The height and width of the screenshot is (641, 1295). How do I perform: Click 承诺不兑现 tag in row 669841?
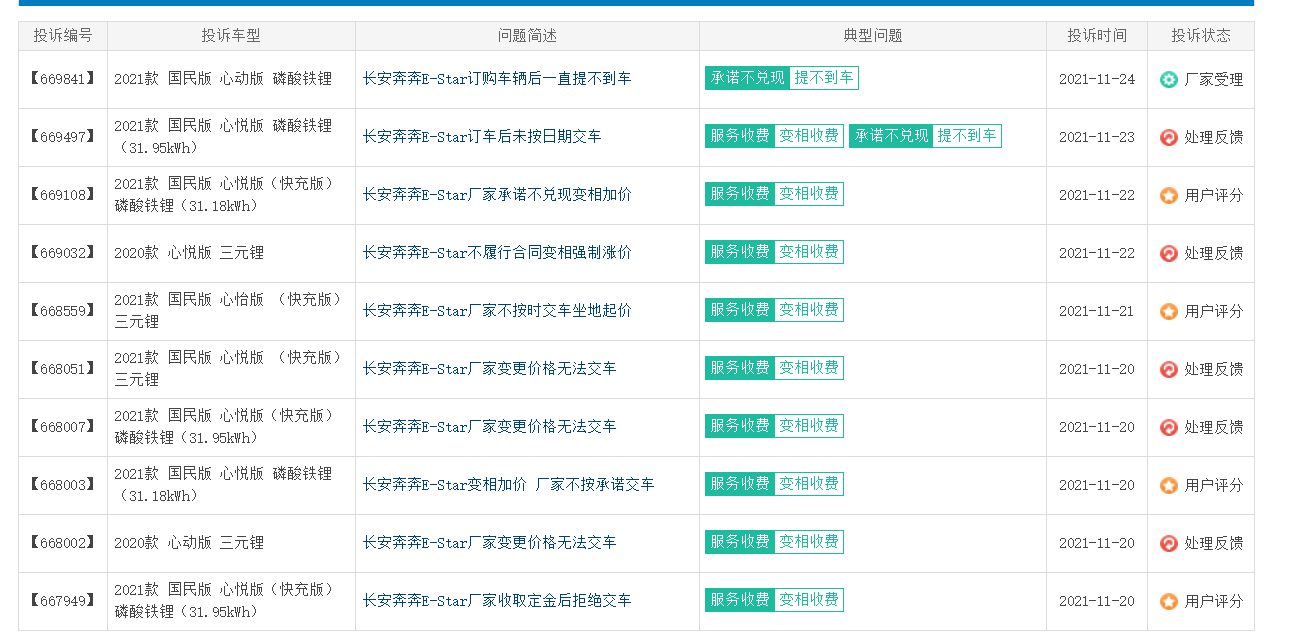tap(747, 78)
